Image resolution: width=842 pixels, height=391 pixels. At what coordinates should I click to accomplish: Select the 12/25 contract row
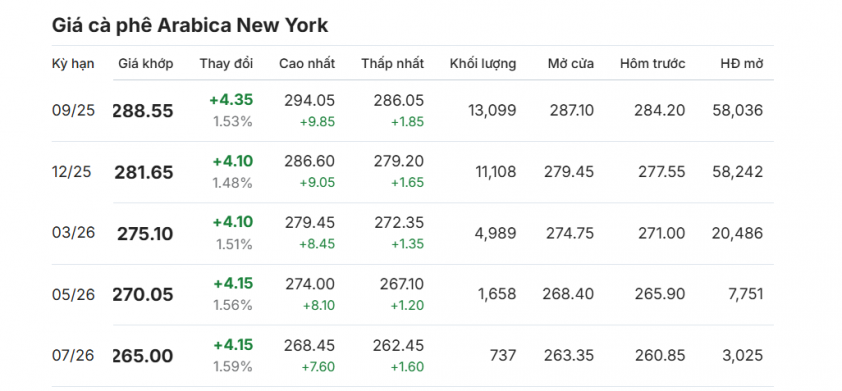click(412, 172)
